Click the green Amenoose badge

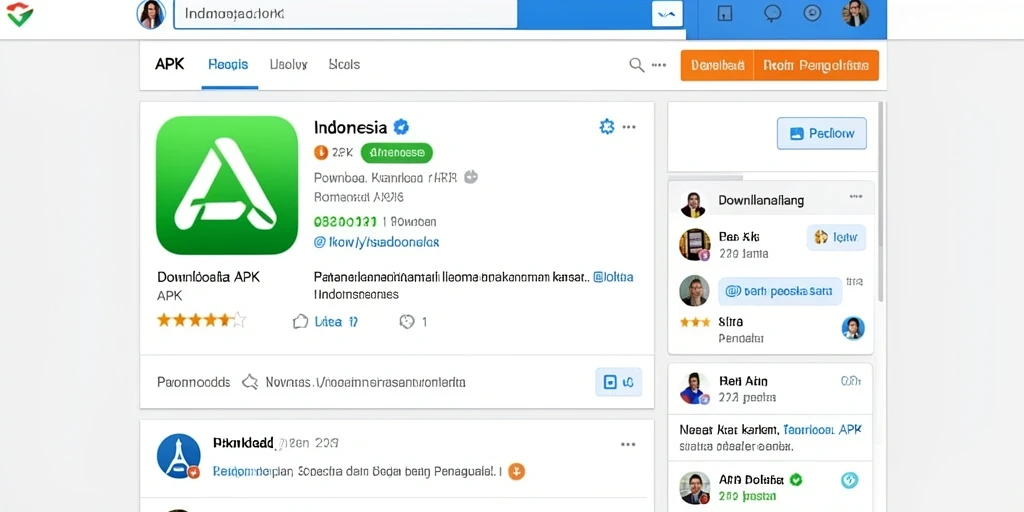(x=396, y=153)
